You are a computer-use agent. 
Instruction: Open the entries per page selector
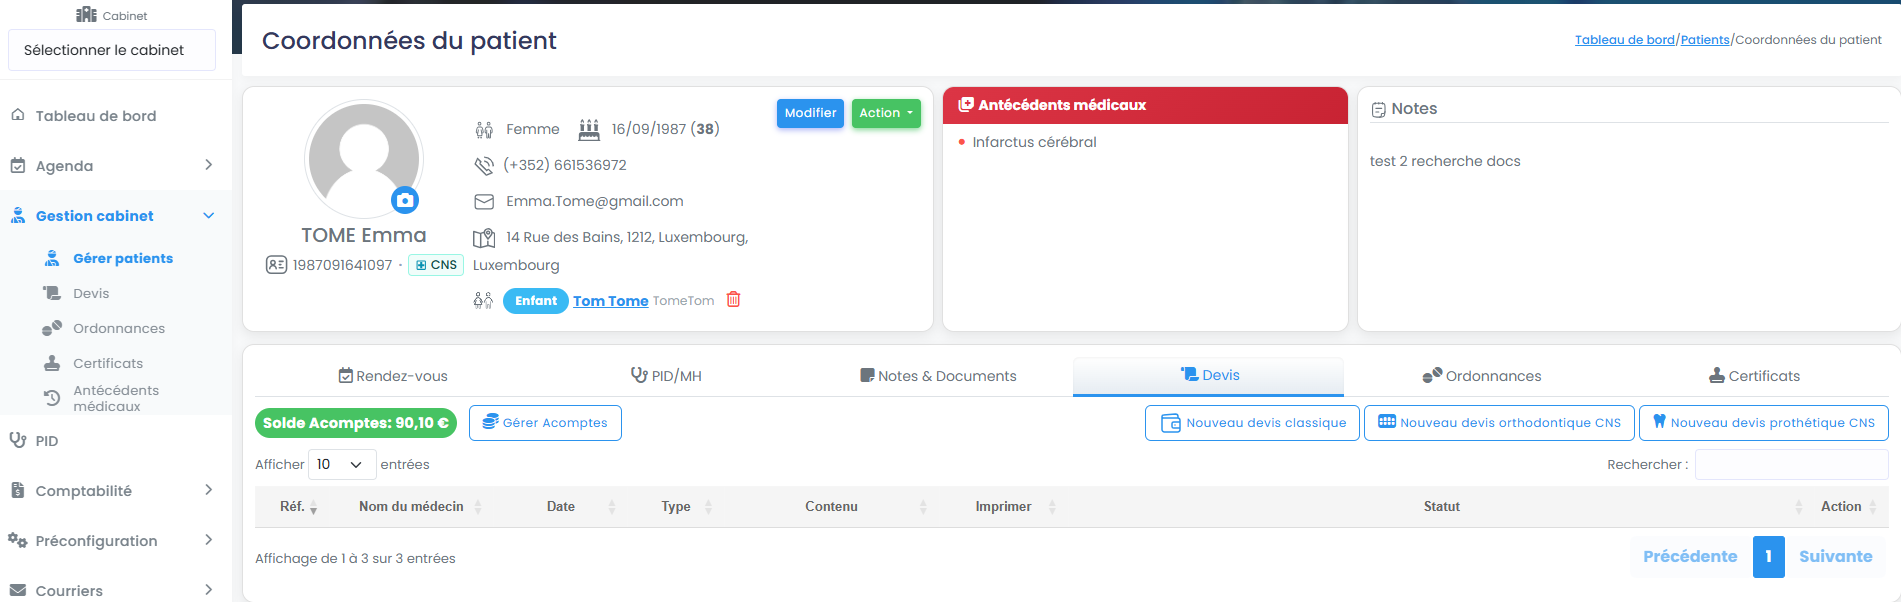pos(342,464)
